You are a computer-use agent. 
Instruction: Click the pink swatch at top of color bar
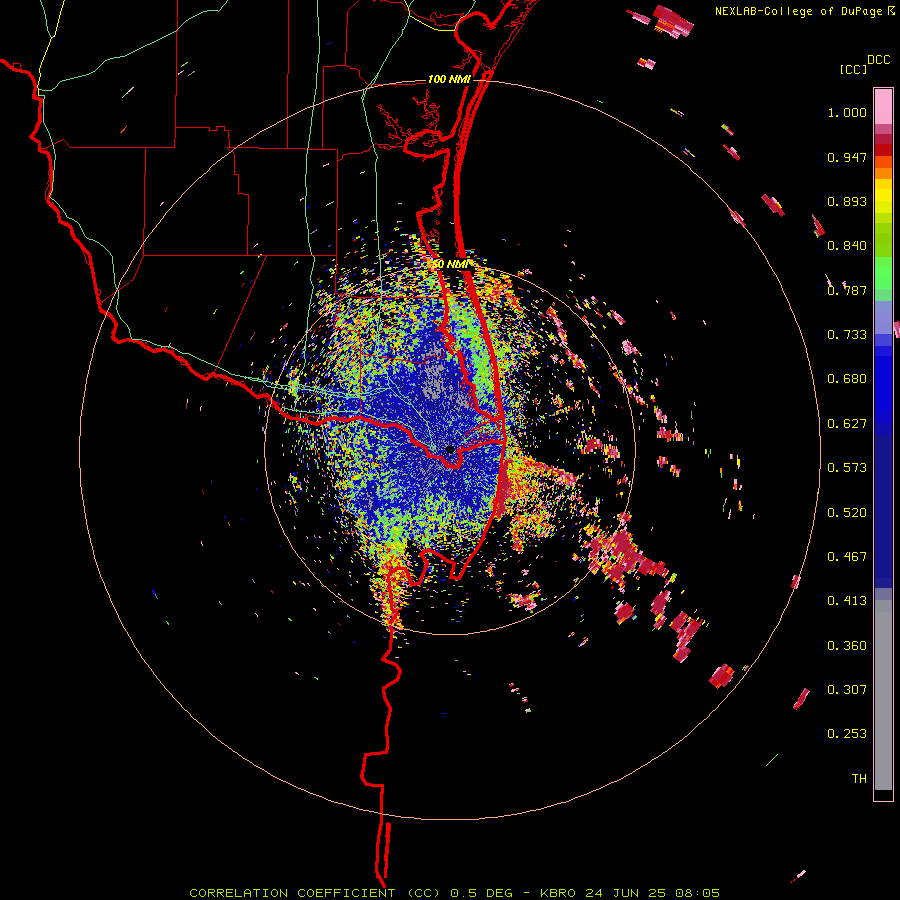(883, 106)
